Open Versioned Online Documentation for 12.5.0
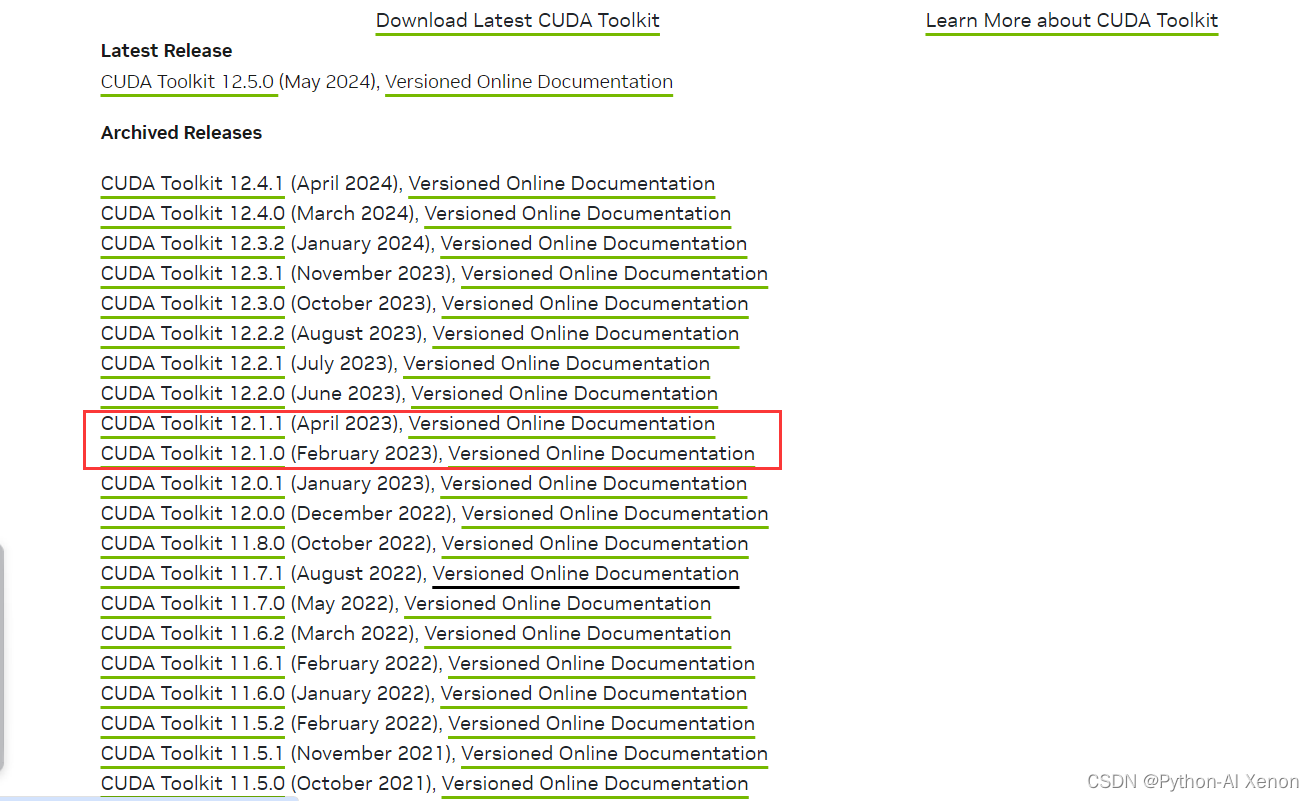 click(529, 82)
